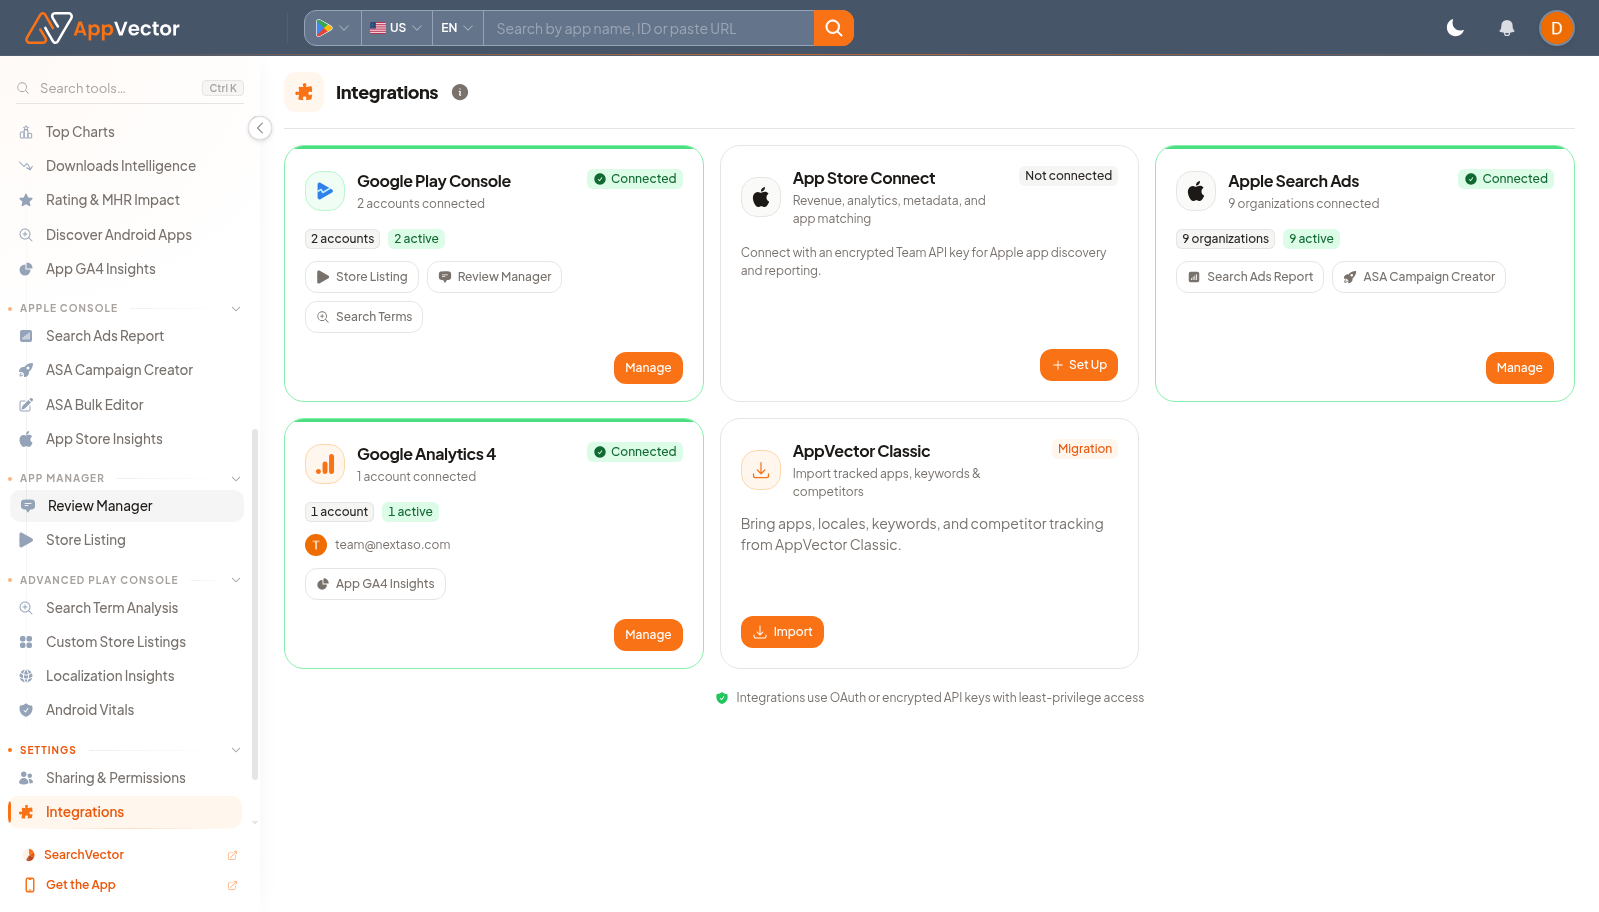Click the Google Play Console logo icon

tap(325, 191)
